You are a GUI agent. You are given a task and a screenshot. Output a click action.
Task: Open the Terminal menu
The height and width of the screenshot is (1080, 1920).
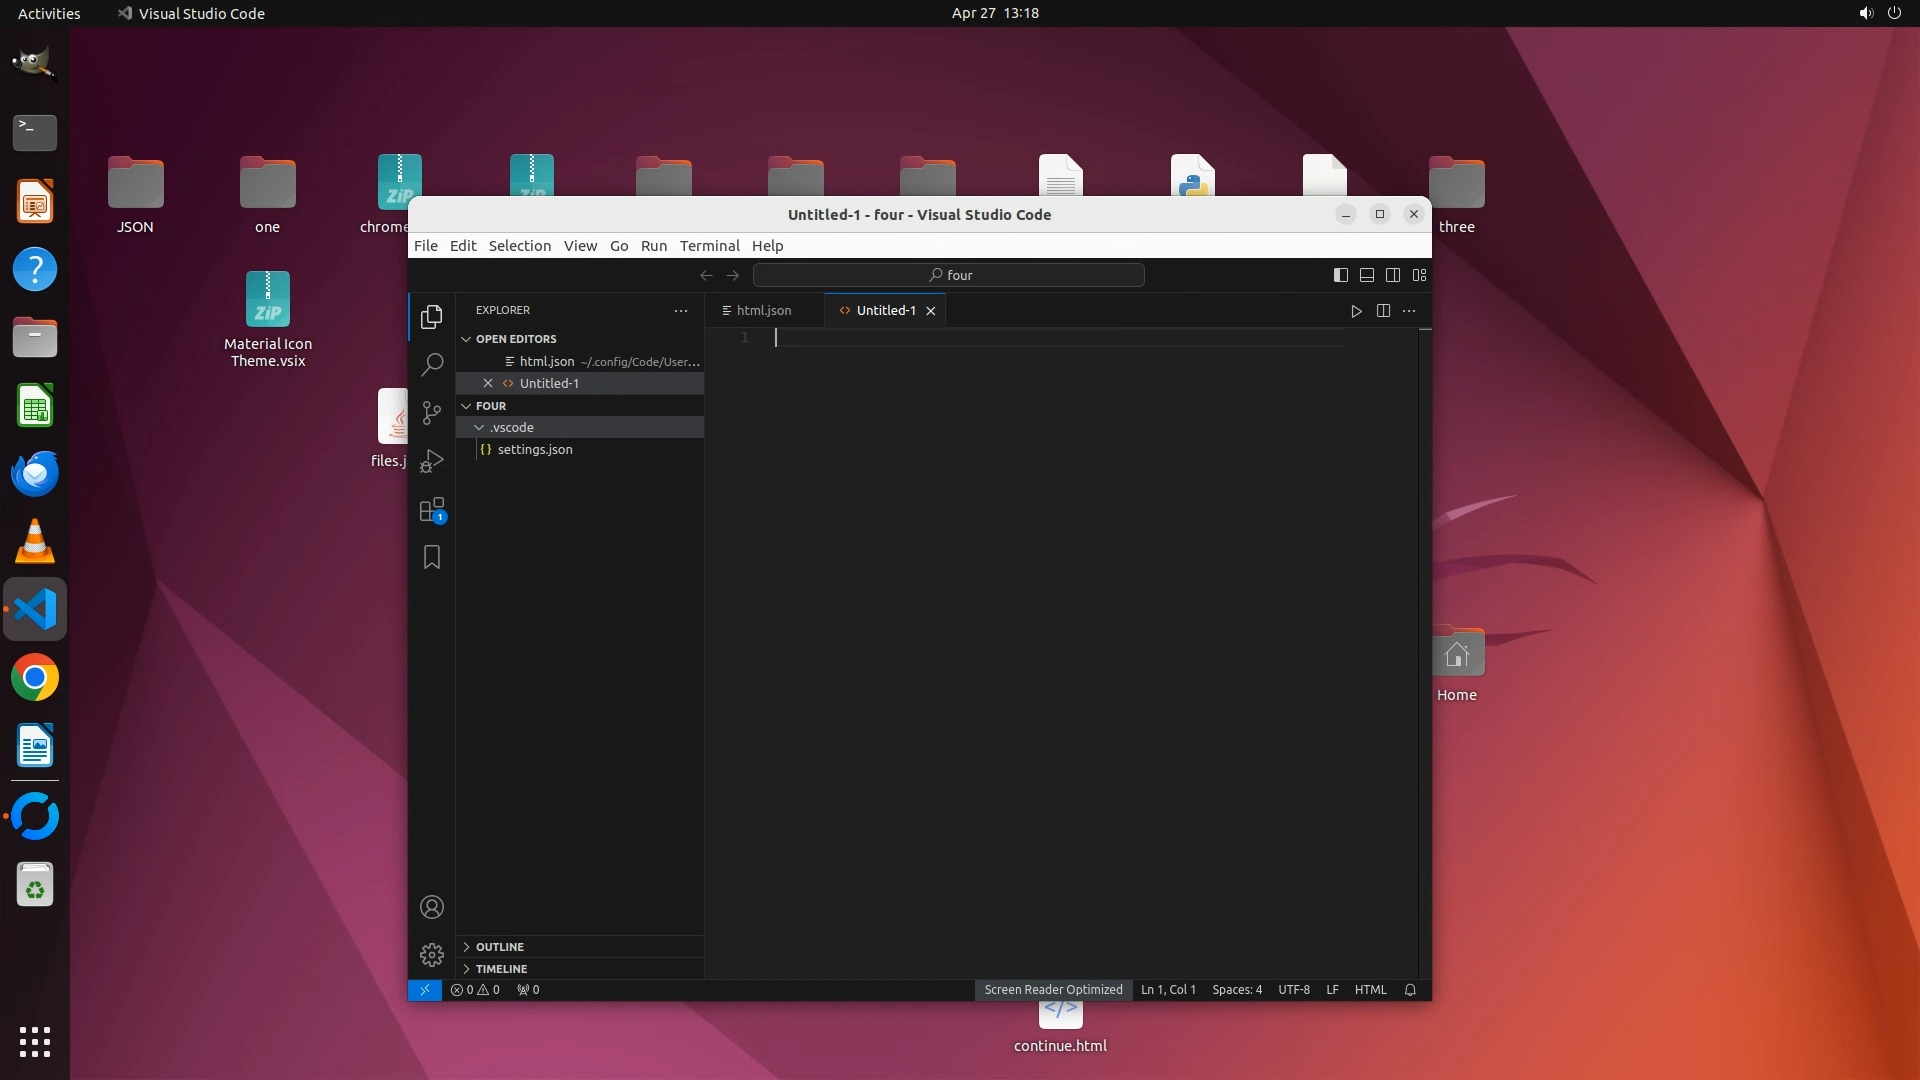tap(709, 246)
